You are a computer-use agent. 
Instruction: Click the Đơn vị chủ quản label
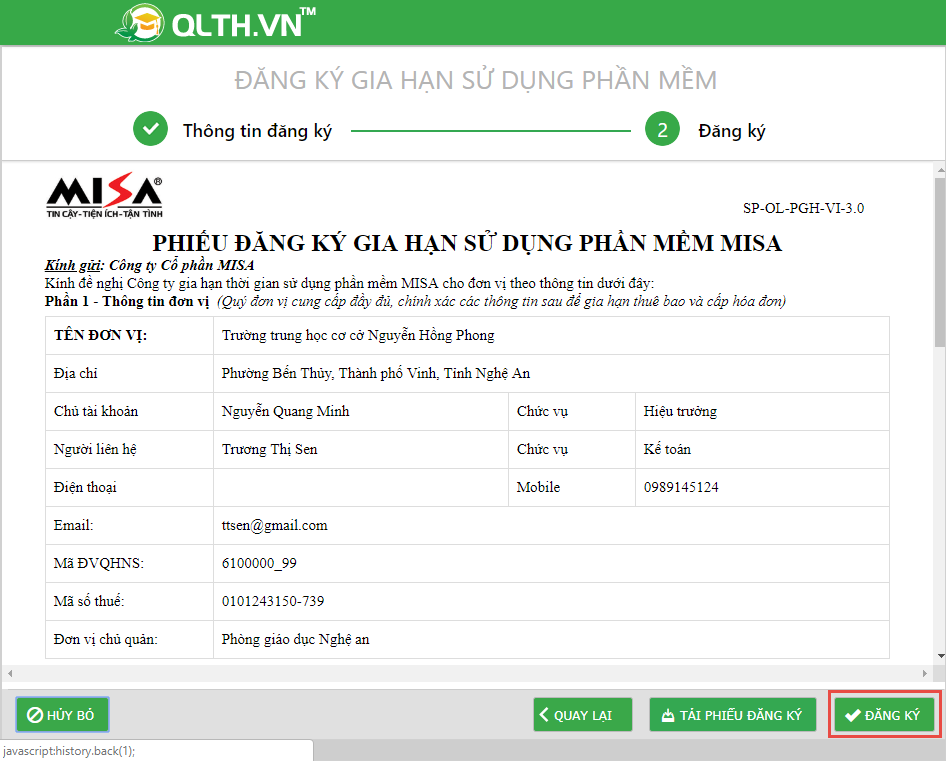pyautogui.click(x=106, y=640)
